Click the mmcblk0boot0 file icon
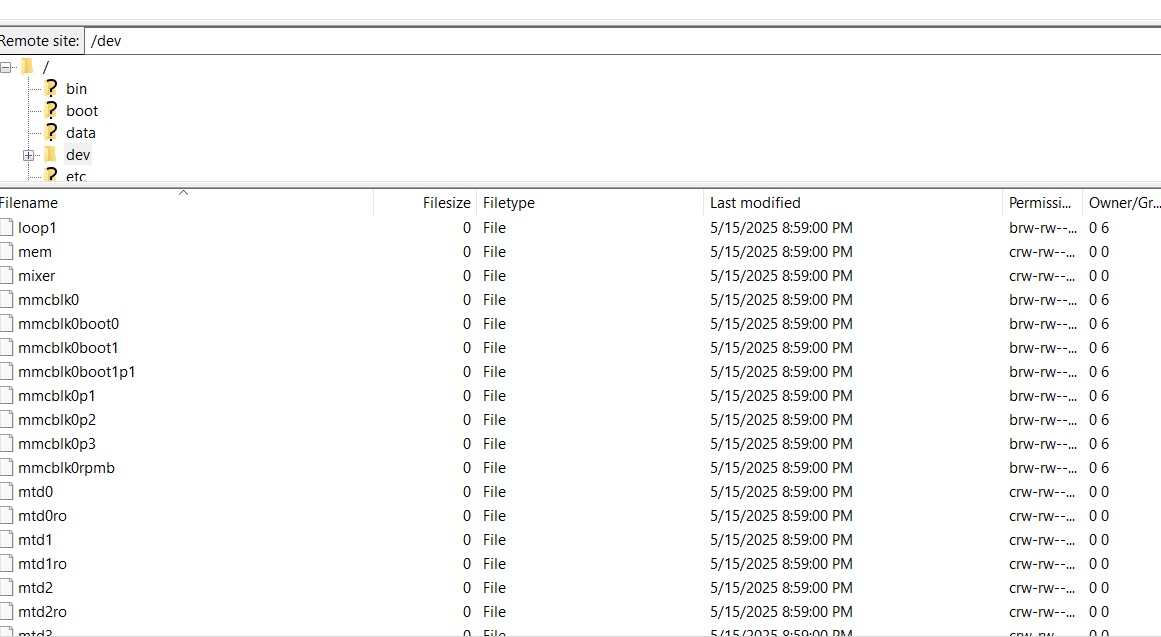The height and width of the screenshot is (637, 1161). (7, 324)
